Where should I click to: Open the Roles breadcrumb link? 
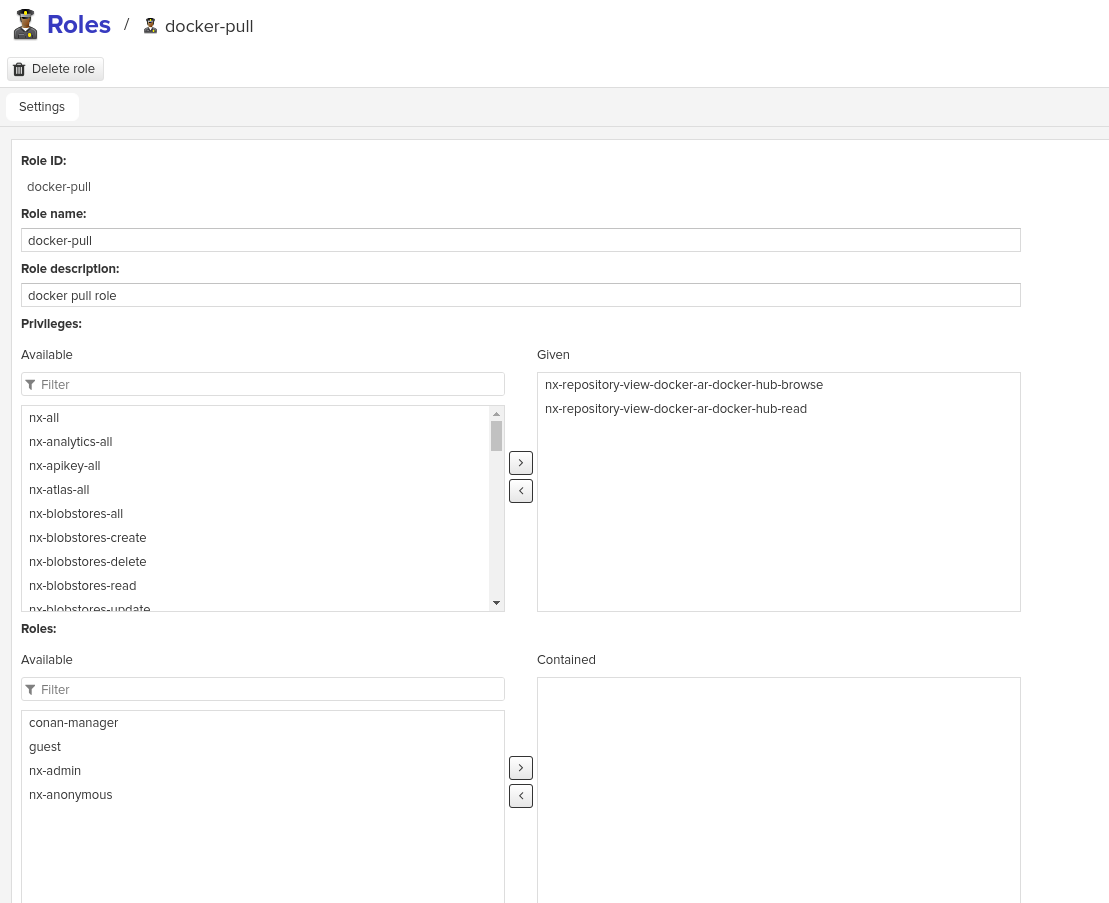coord(79,24)
